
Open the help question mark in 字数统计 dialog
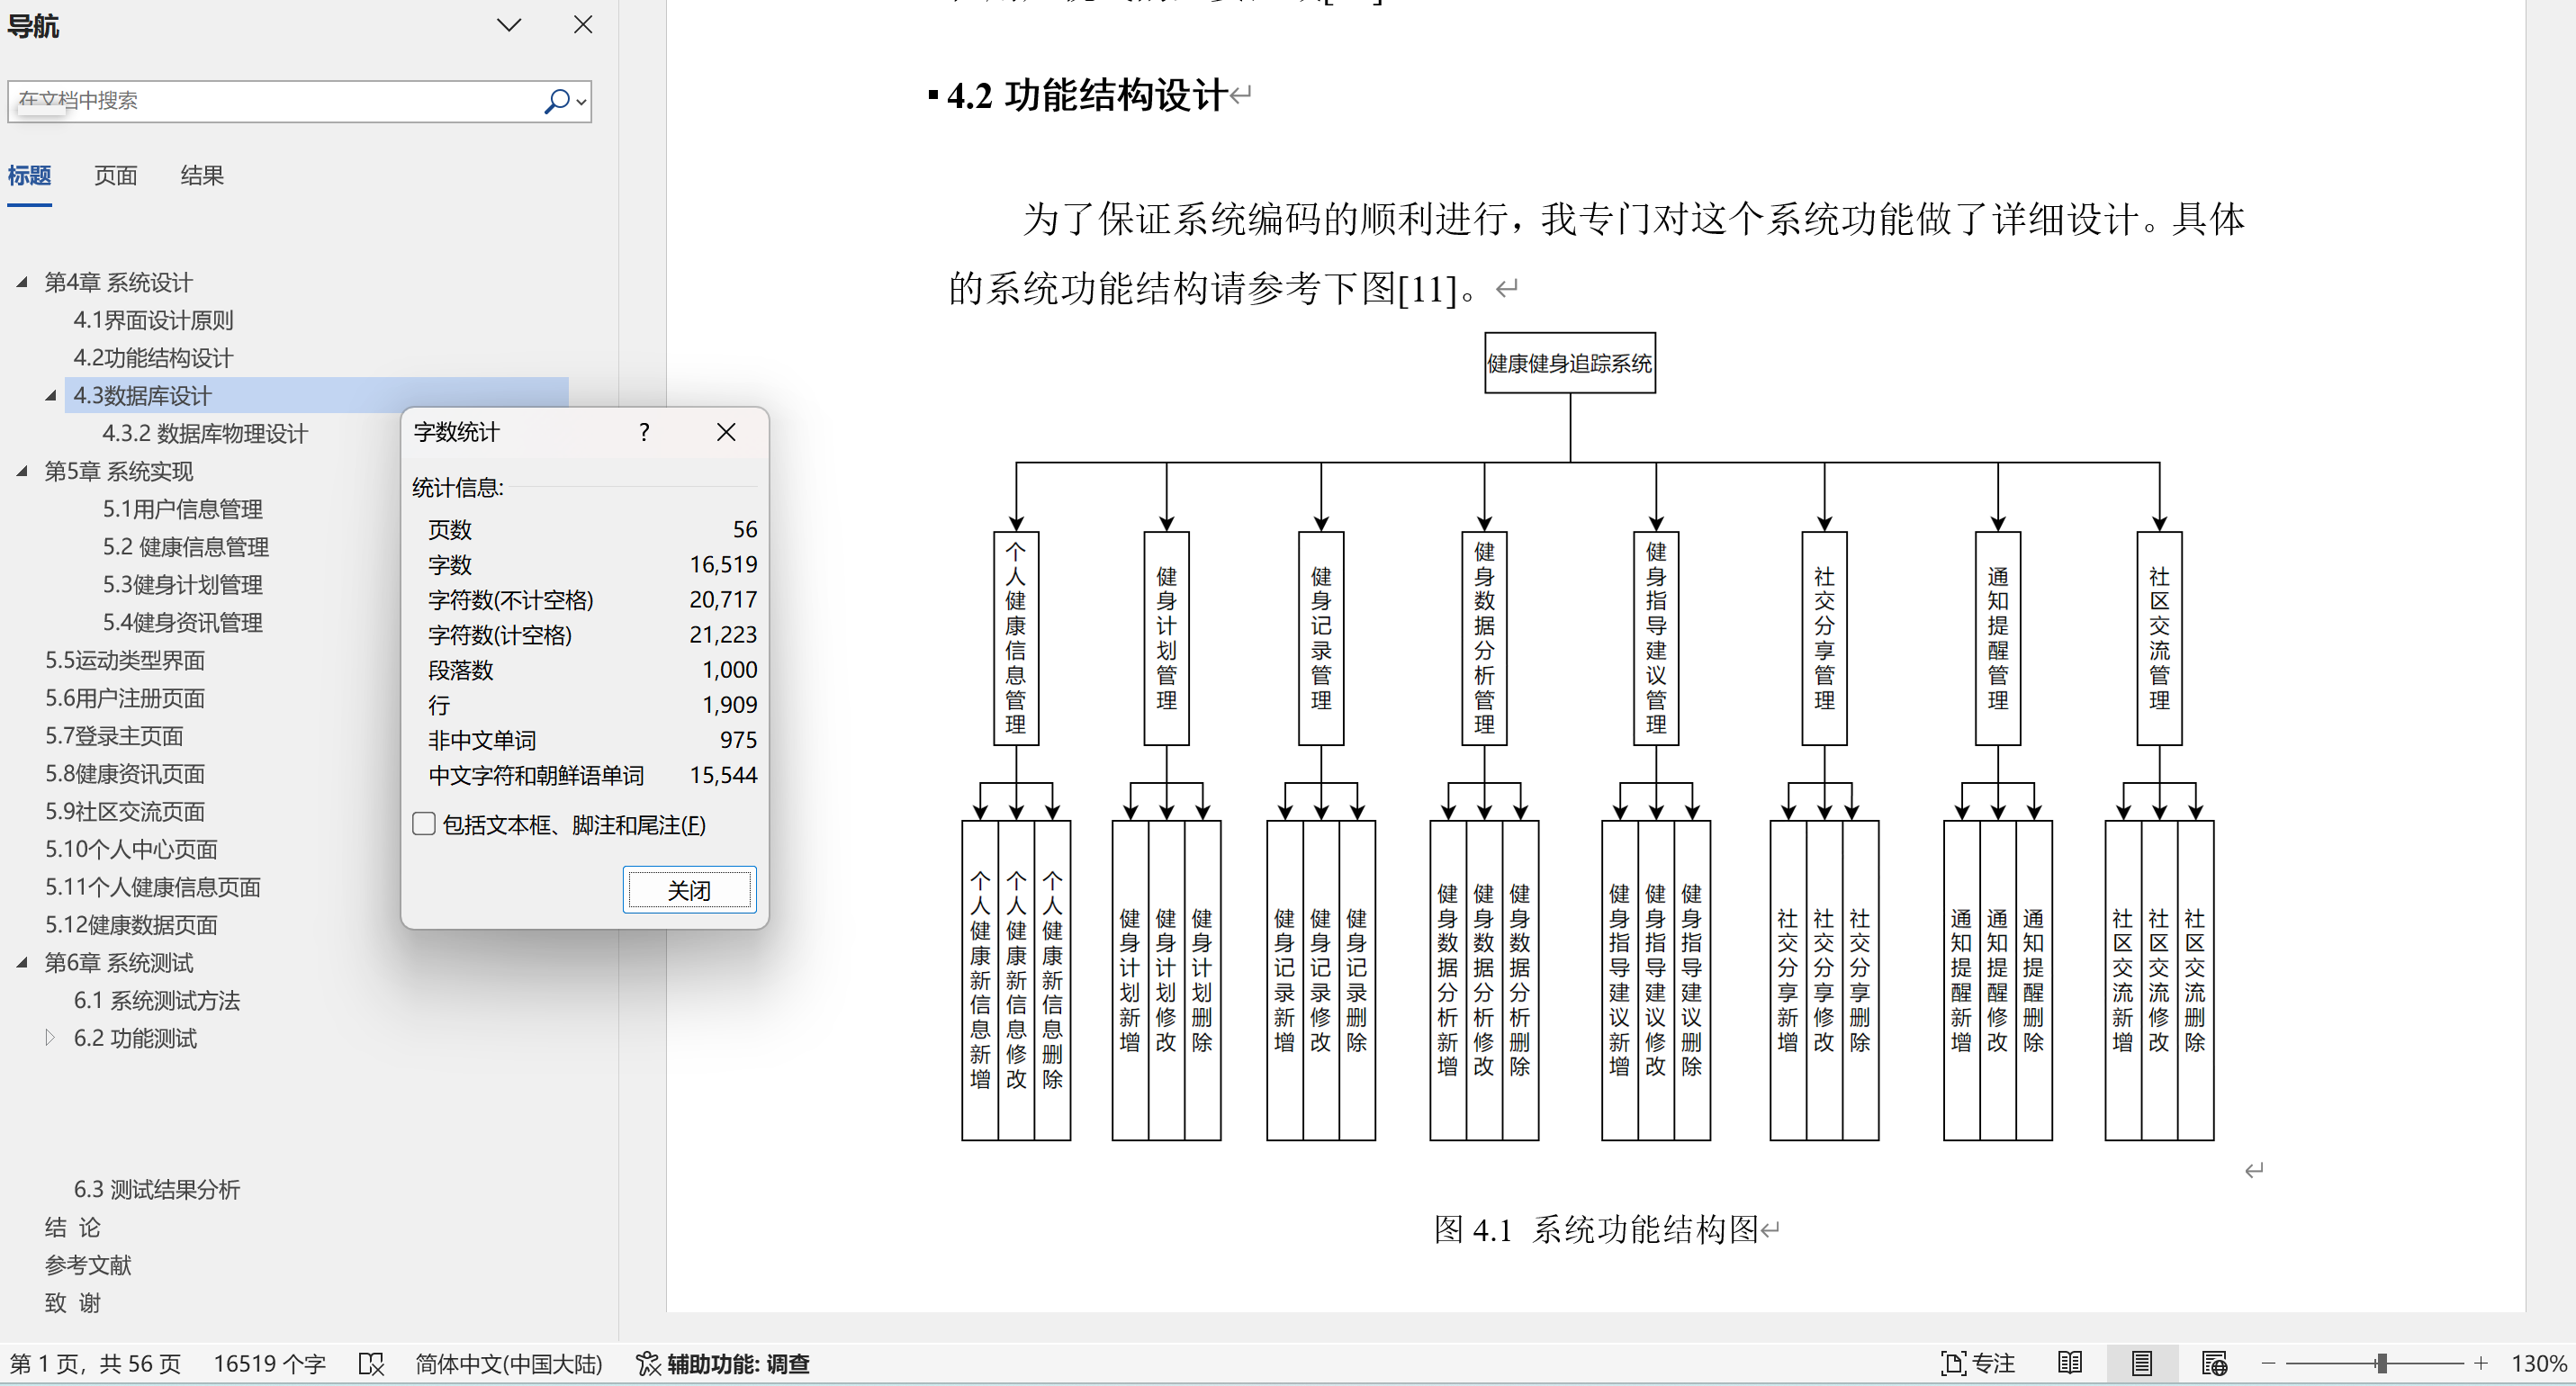(x=644, y=432)
